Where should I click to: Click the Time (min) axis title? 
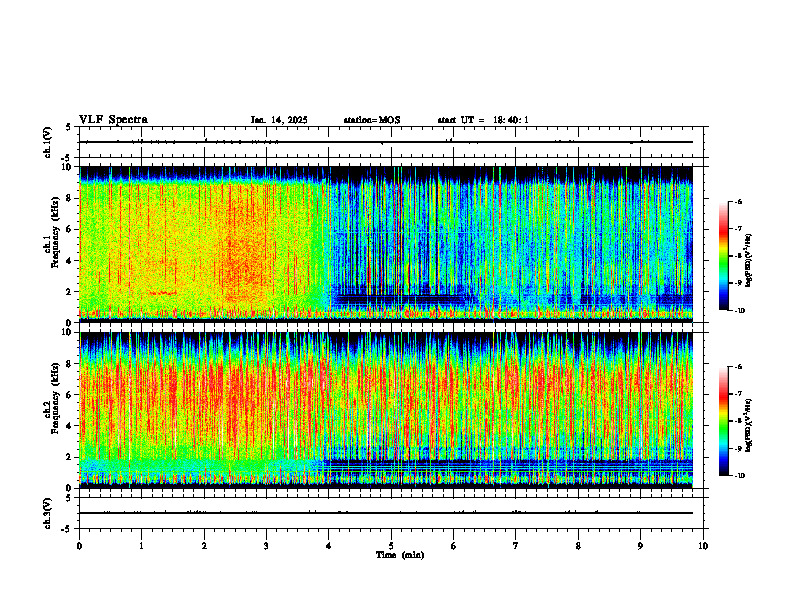pos(400,555)
